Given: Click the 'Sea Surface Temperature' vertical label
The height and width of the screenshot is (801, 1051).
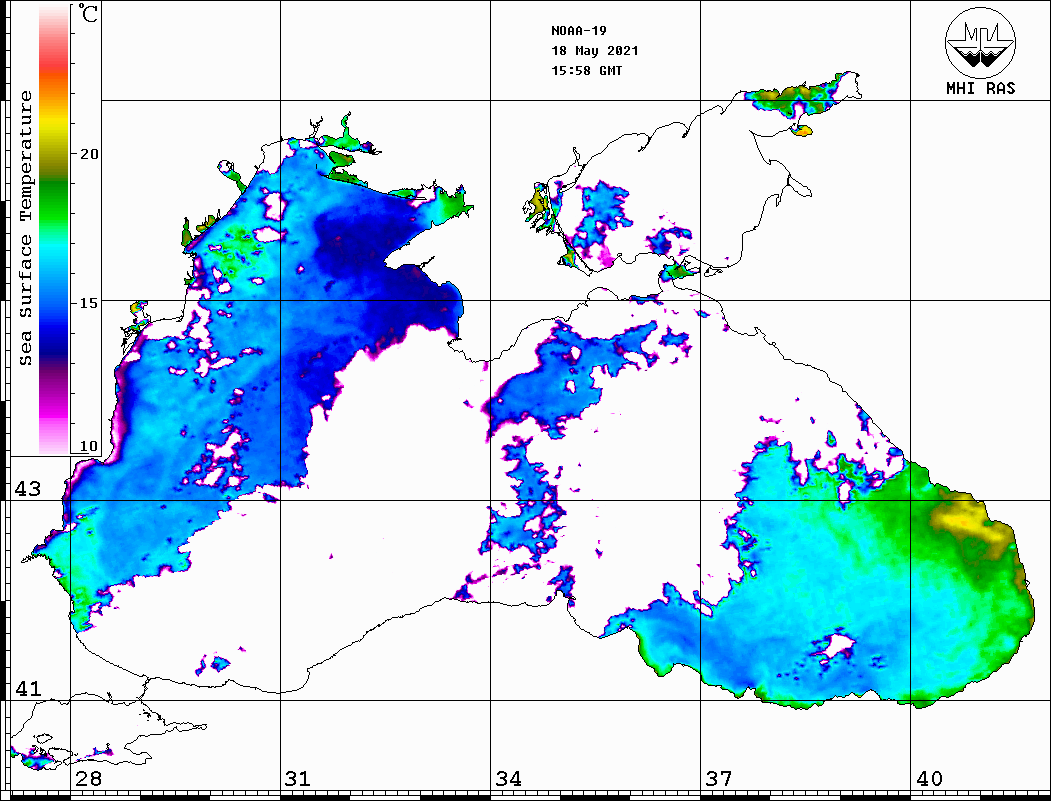Looking at the screenshot, I should 25,229.
